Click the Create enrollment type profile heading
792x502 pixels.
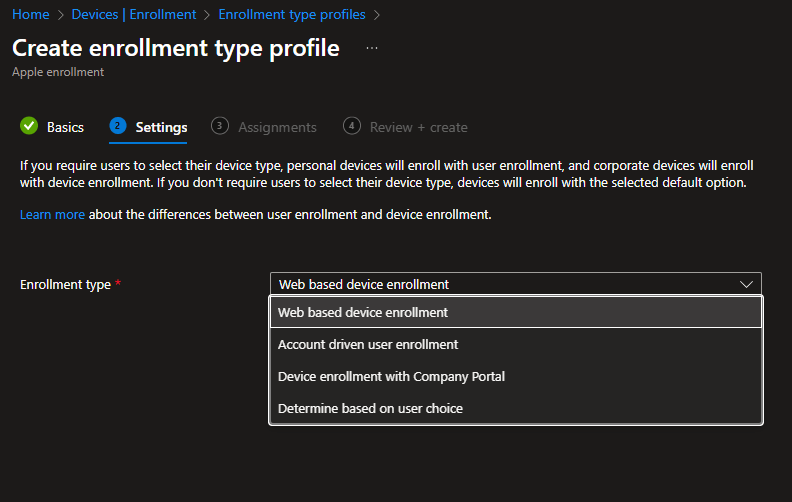pos(176,48)
